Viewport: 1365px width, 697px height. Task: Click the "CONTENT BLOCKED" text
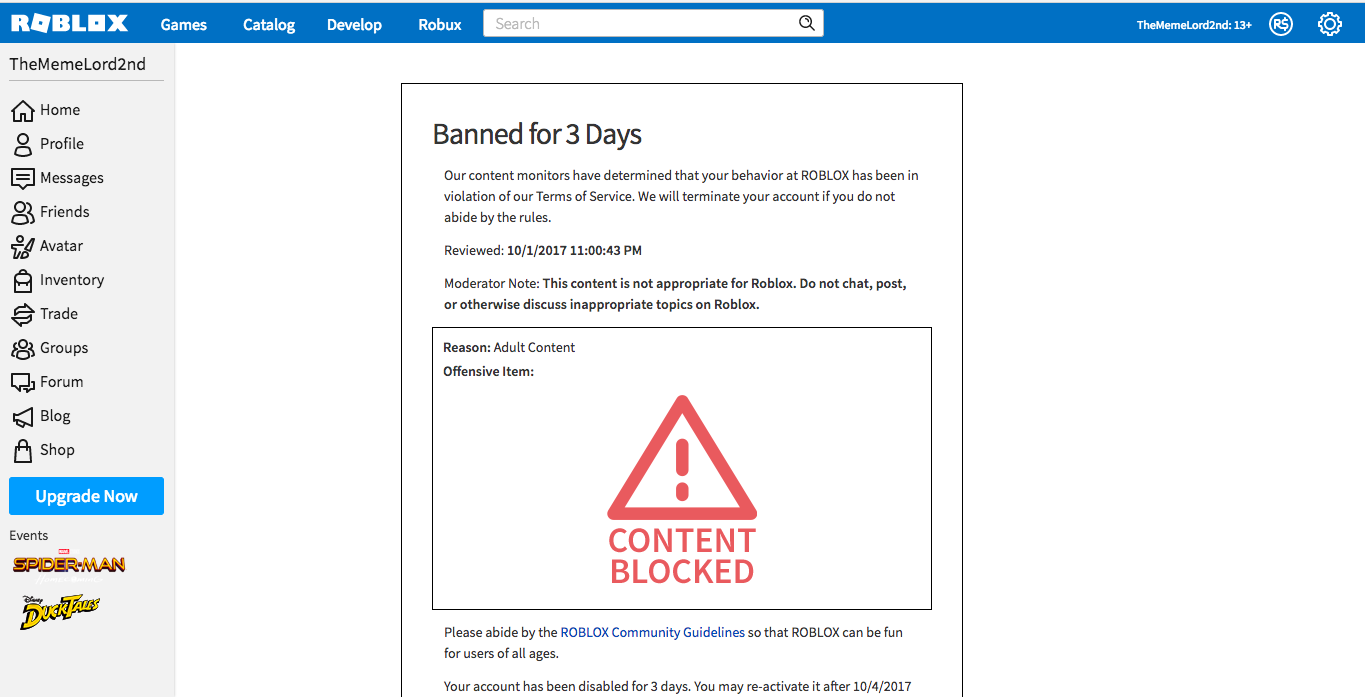point(682,556)
